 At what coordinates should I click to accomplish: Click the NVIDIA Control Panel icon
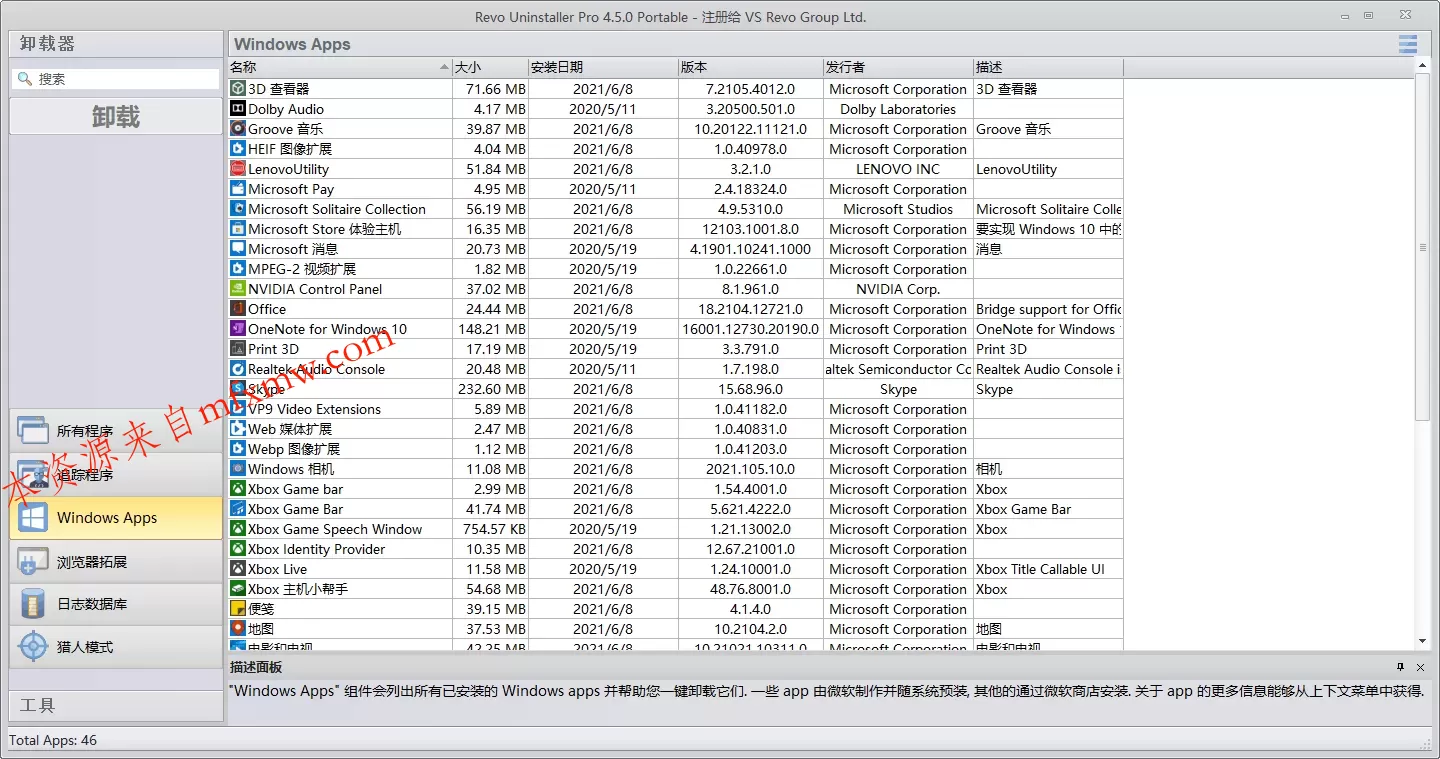238,289
